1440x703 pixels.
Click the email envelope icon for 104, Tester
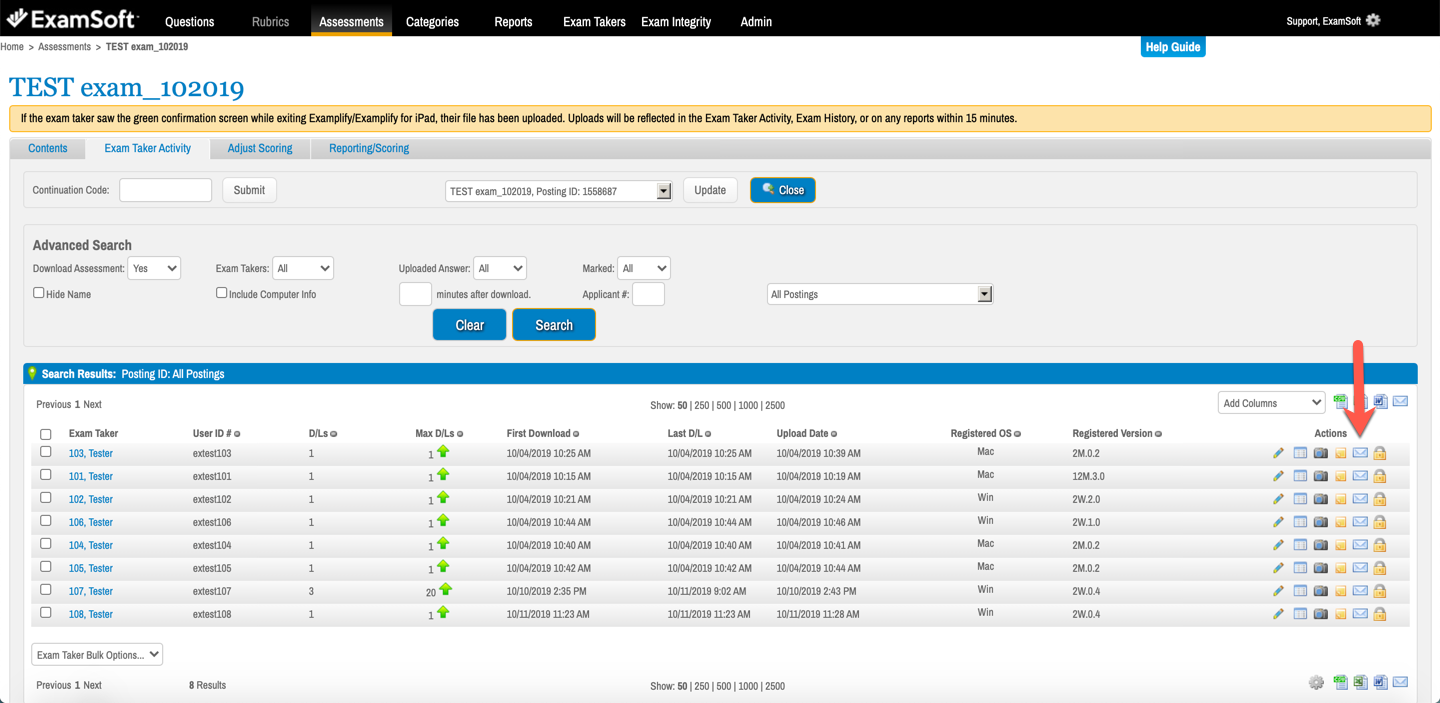pos(1360,545)
